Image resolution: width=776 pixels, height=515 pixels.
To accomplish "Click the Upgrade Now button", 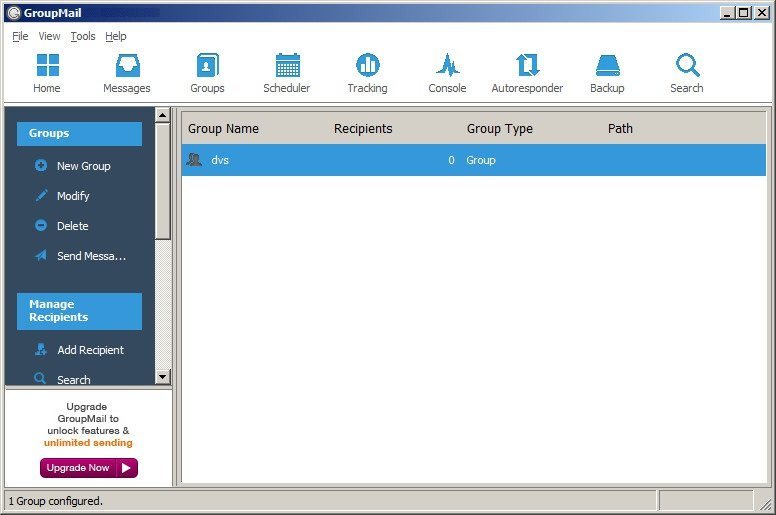I will [x=89, y=468].
